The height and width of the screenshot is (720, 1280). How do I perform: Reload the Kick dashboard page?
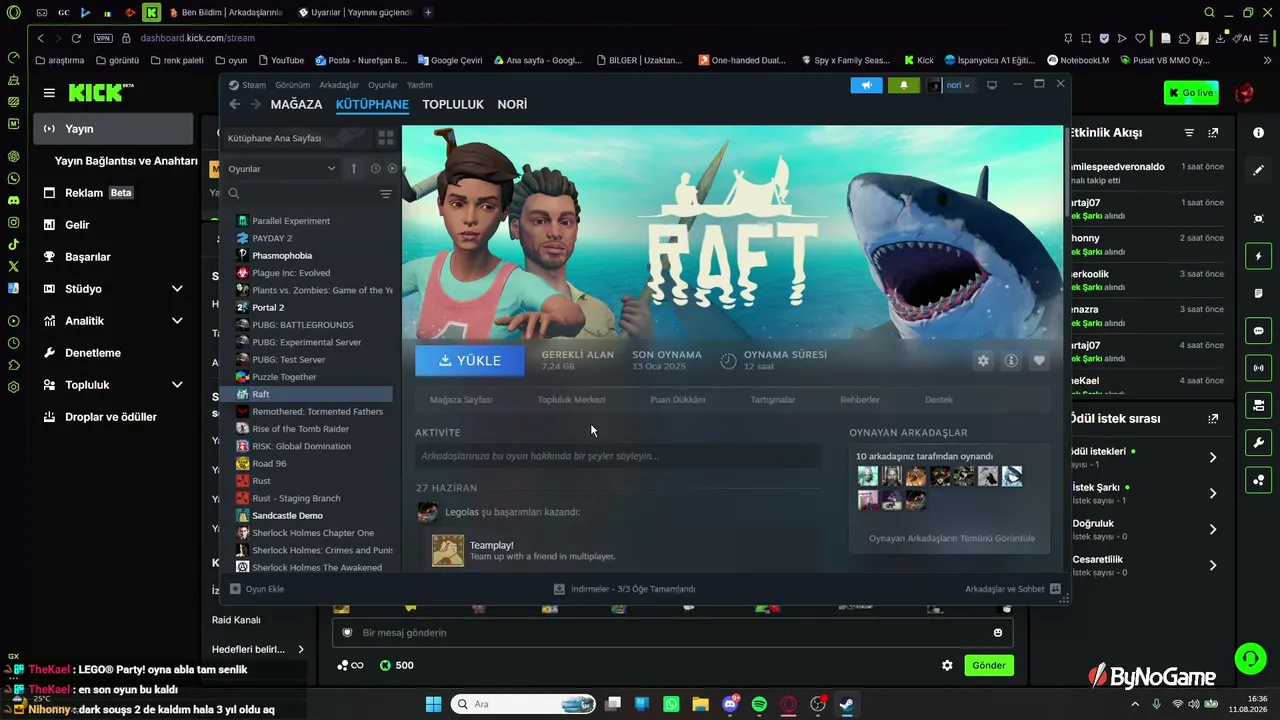coord(76,38)
